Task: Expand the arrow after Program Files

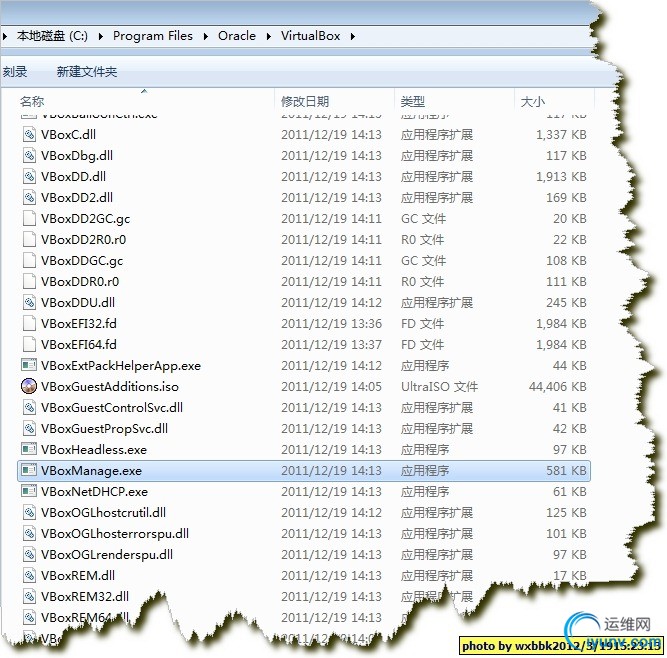Action: 206,37
